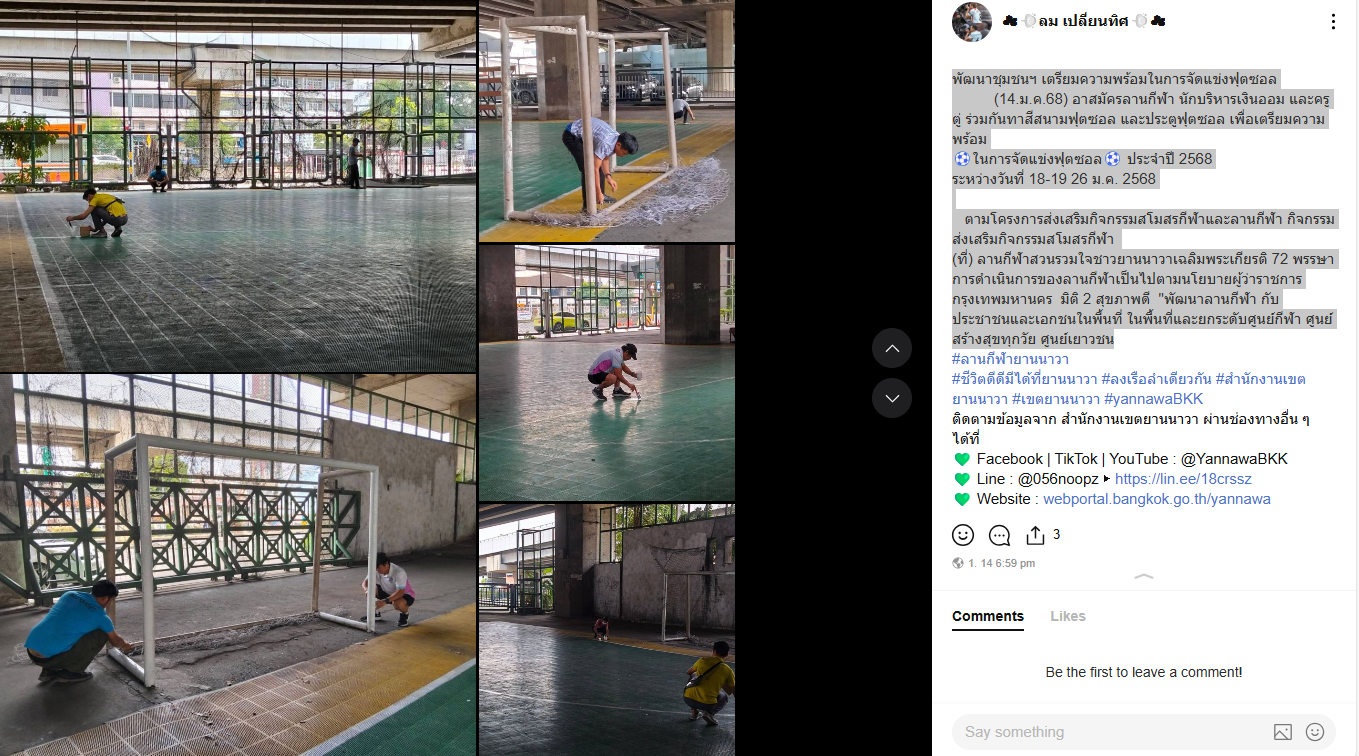Click the author's profile avatar
Screen dimensions: 1359x756
tap(971, 22)
